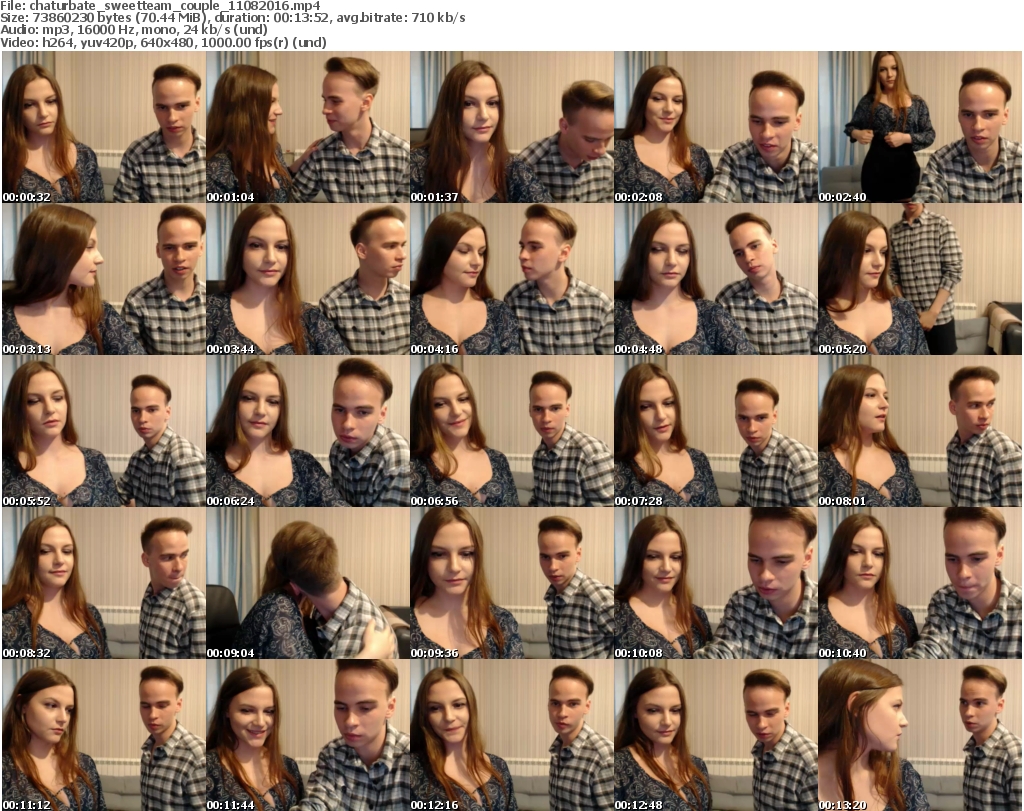Viewport: 1024px width, 811px height.
Task: Click the contact-sheet frame at 00:12:16
Action: 512,735
